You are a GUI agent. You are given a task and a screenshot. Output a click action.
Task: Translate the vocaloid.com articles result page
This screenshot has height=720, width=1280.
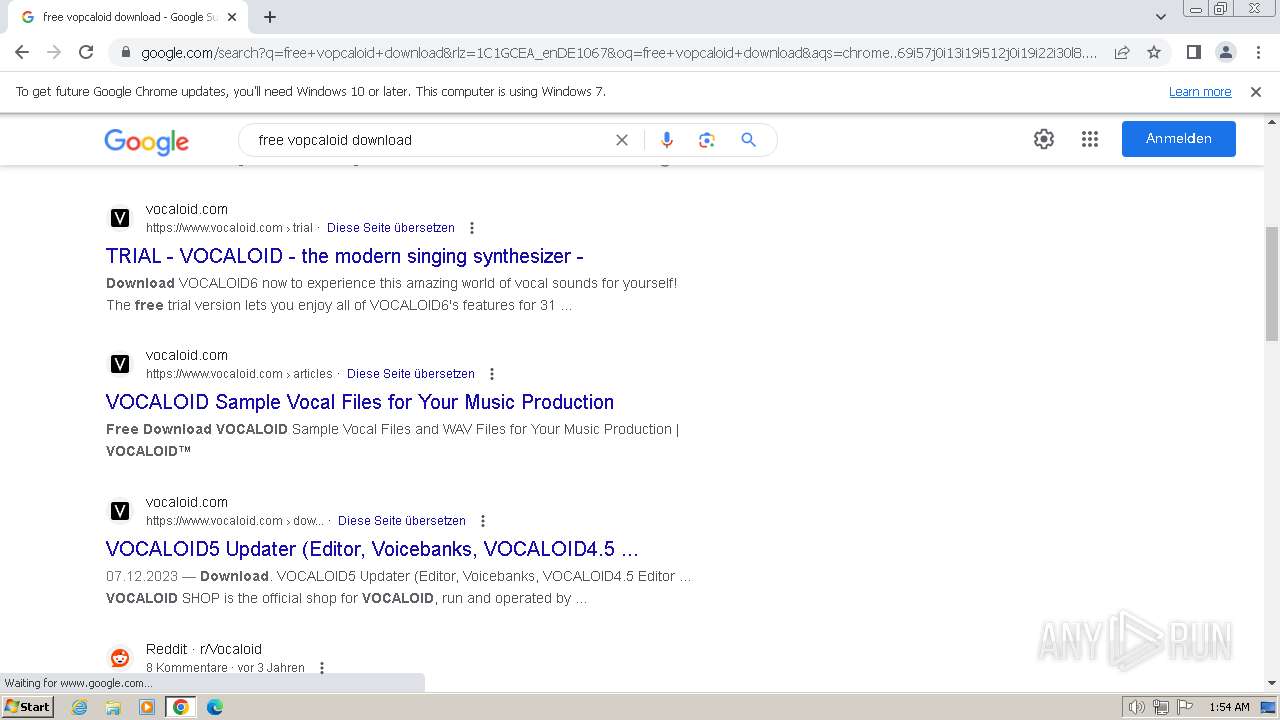coord(411,374)
